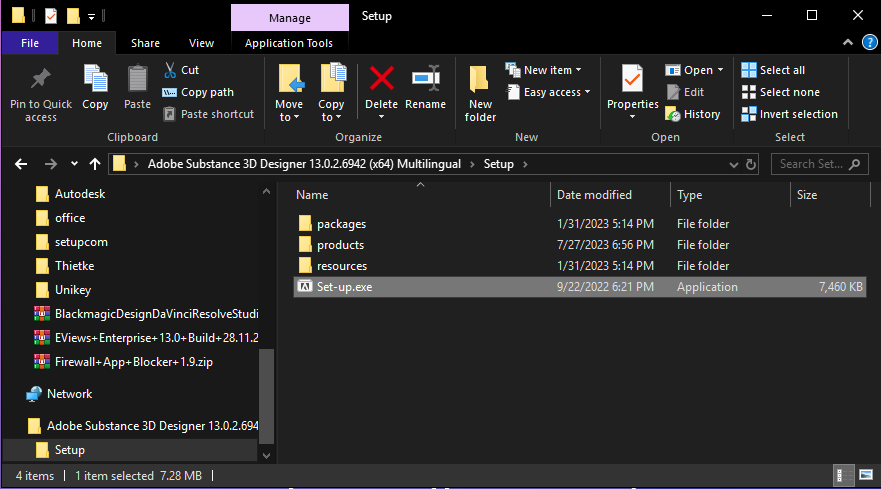Open Explorer help question mark
The width and height of the screenshot is (881, 489).
[869, 43]
